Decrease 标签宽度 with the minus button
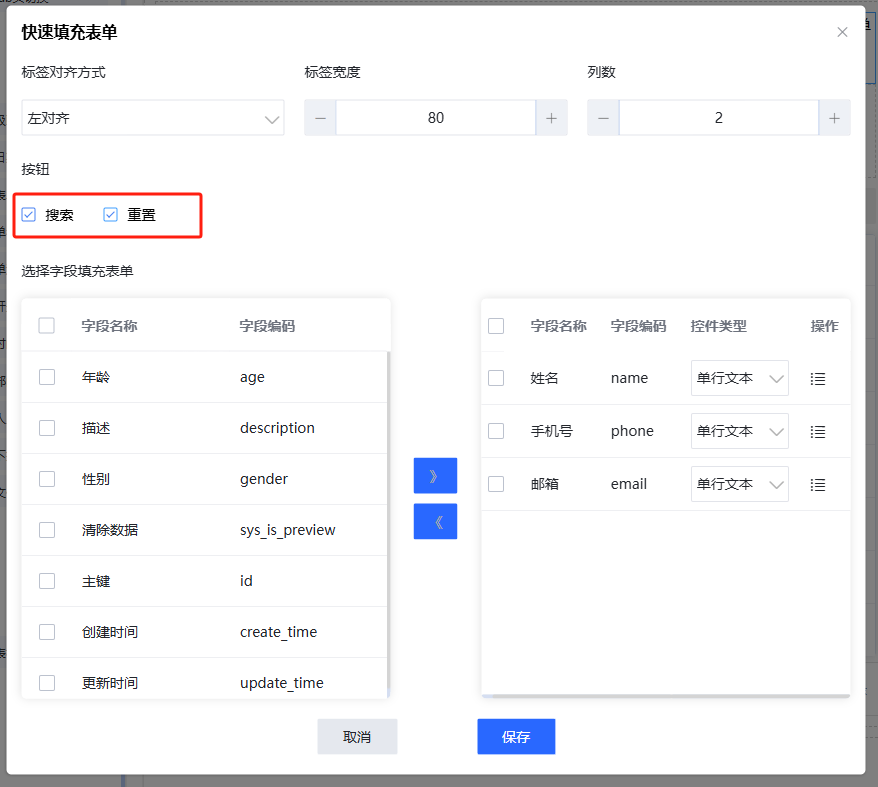The height and width of the screenshot is (787, 878). click(x=321, y=118)
